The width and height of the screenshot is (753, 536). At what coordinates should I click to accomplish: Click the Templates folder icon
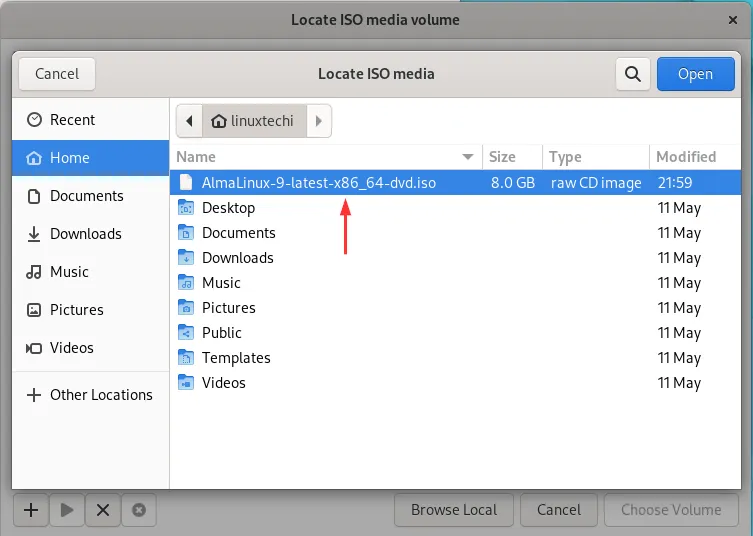(x=186, y=357)
